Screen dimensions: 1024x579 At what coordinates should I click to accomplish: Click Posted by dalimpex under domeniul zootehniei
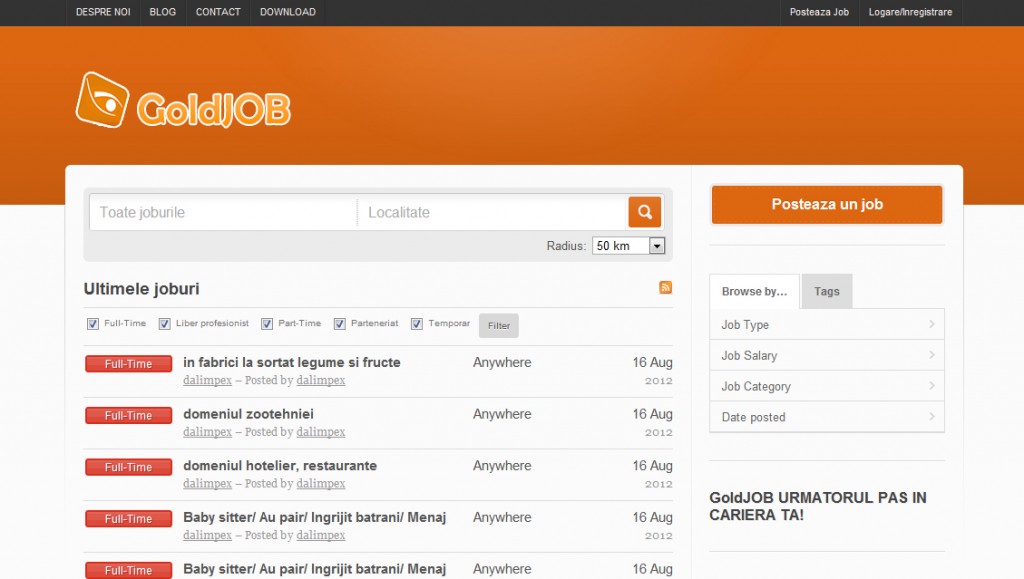[321, 431]
